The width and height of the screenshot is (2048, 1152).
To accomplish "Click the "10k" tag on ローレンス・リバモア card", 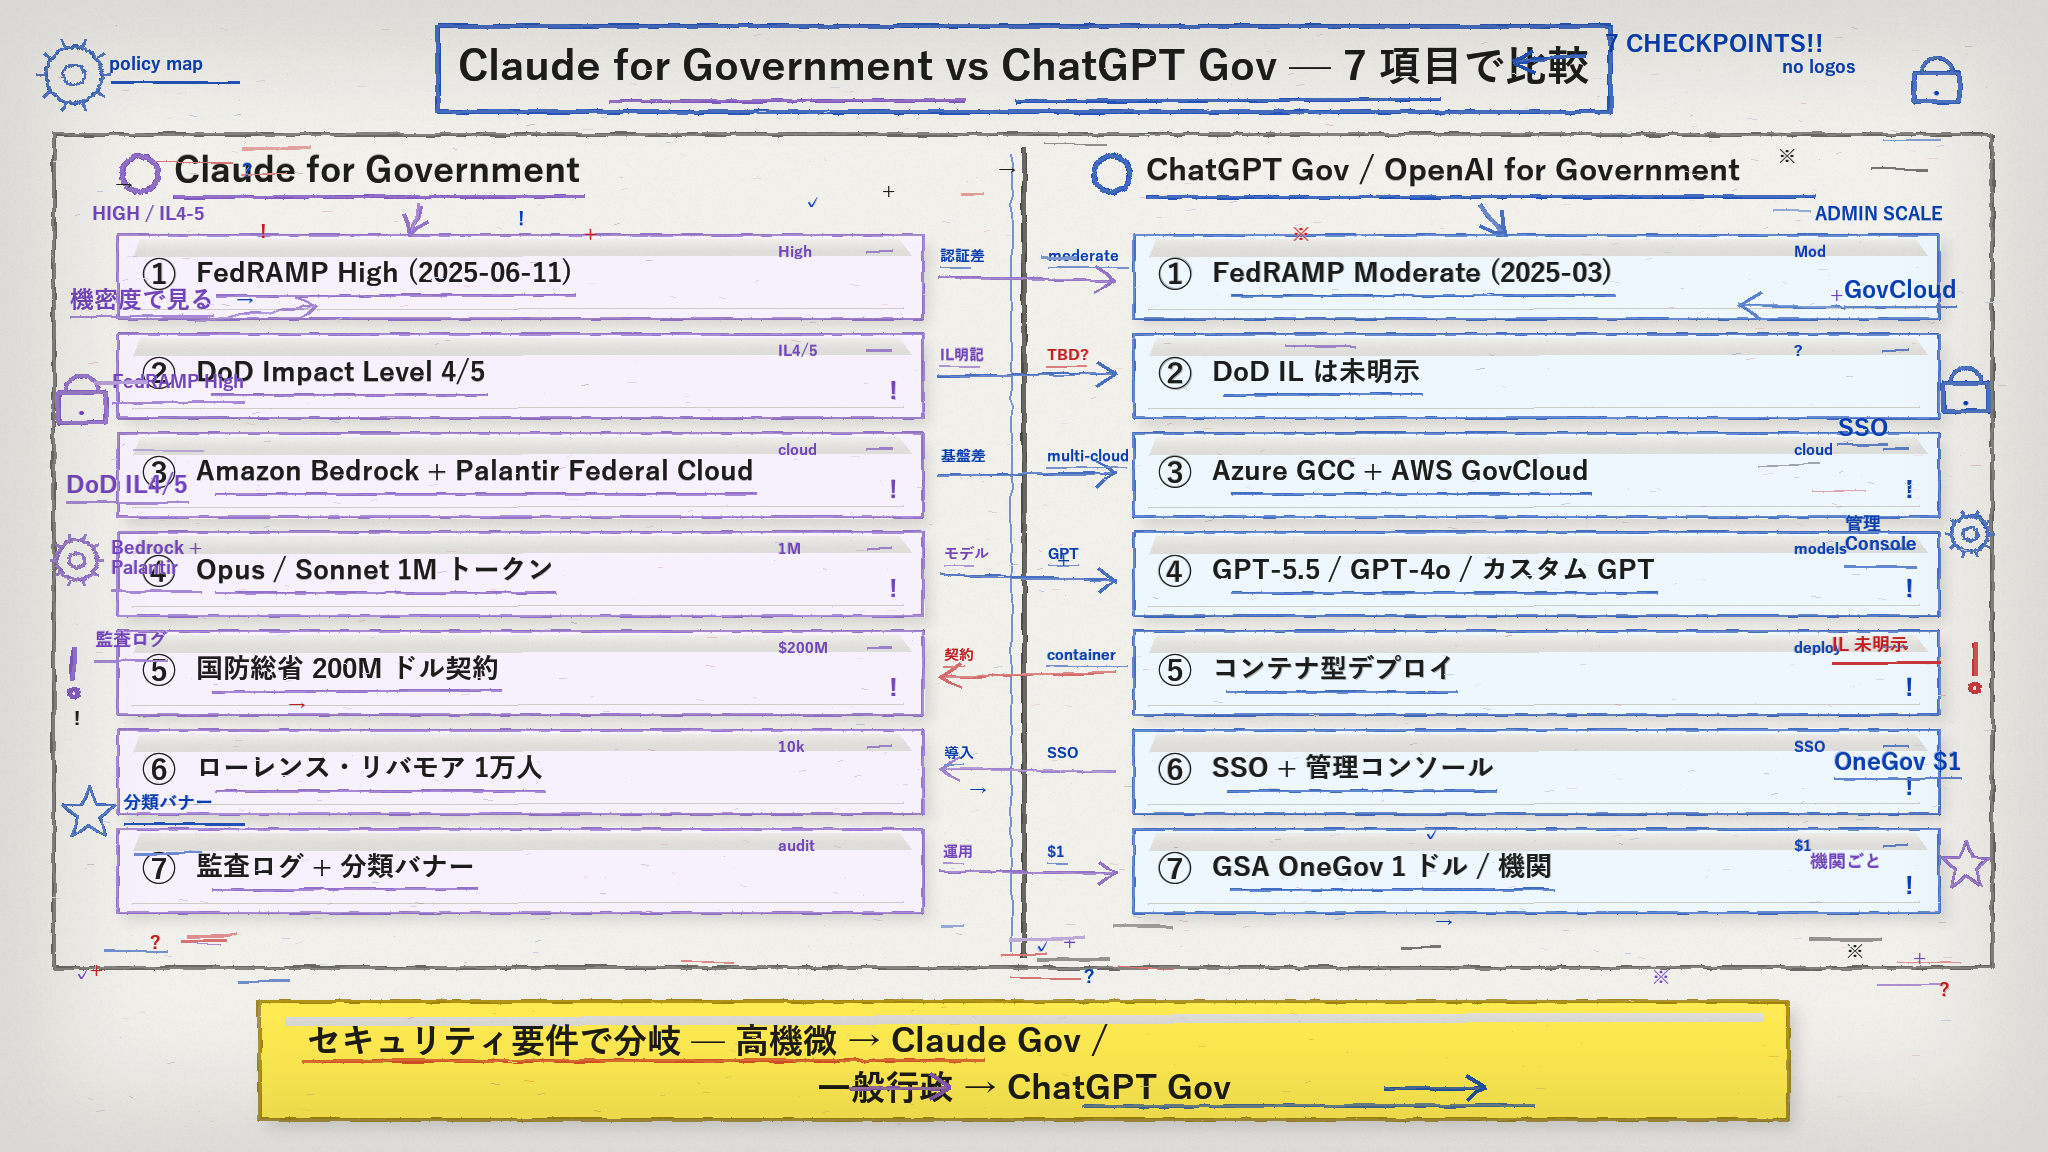I will [x=791, y=746].
